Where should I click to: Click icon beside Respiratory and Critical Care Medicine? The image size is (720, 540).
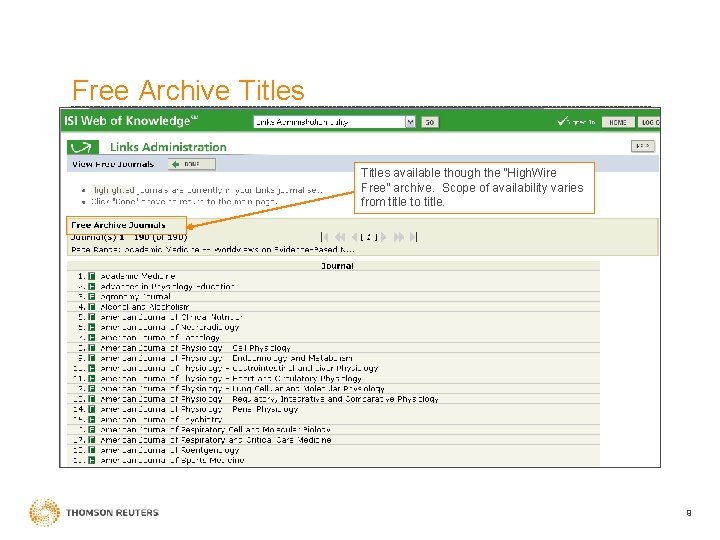pyautogui.click(x=92, y=440)
